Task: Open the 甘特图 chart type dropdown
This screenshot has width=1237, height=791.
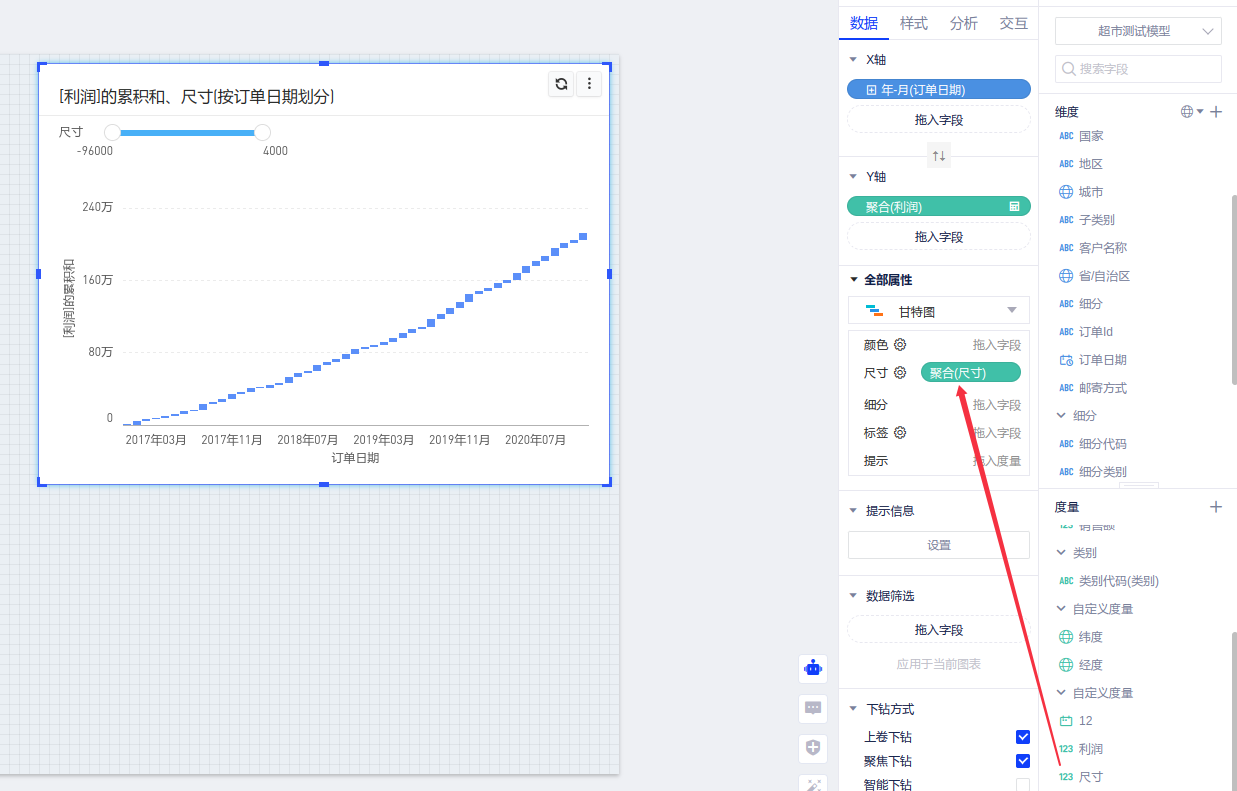Action: [x=938, y=311]
